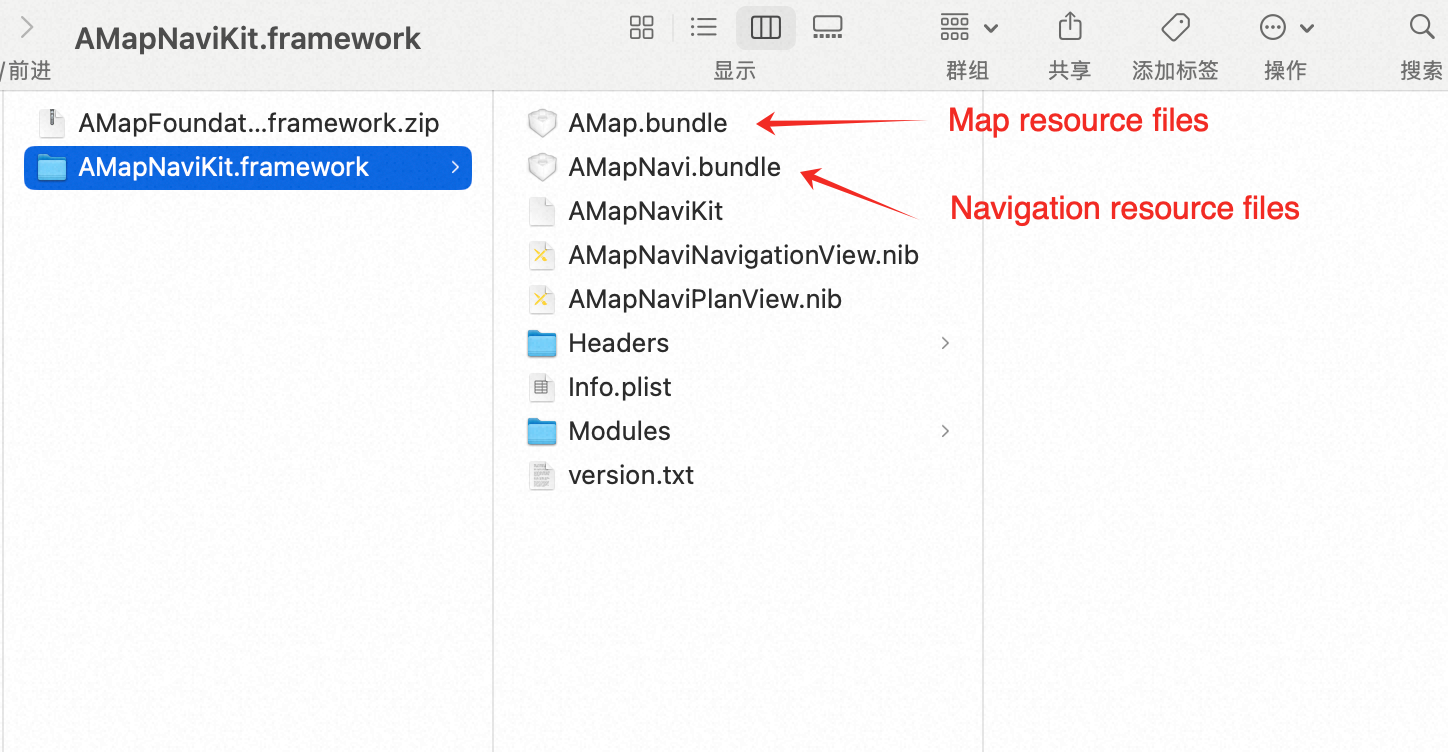
Task: Open the Actions (操作) ellipsis menu
Action: tap(1286, 27)
